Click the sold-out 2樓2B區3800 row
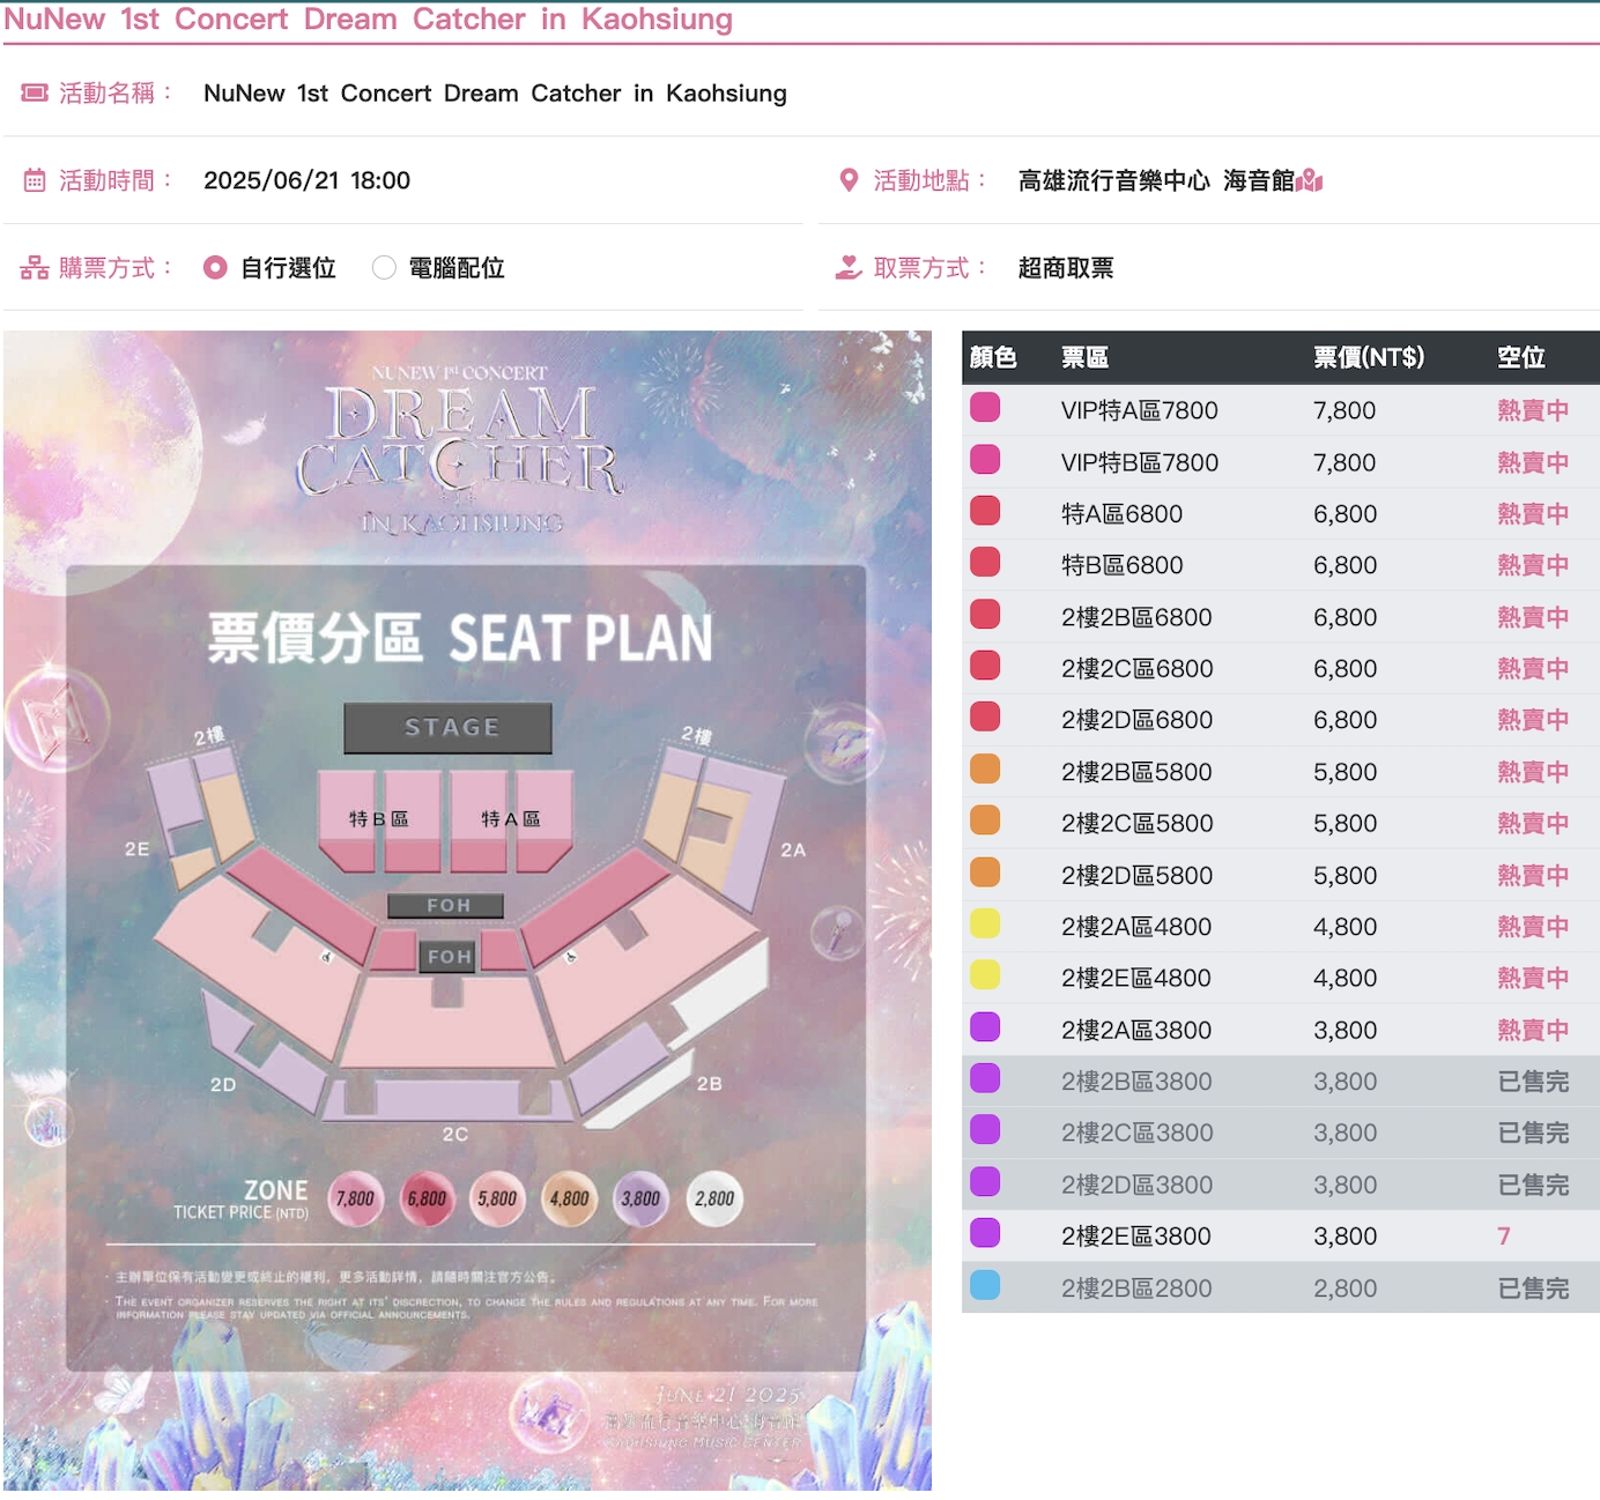The image size is (1600, 1500). pyautogui.click(x=1281, y=1081)
